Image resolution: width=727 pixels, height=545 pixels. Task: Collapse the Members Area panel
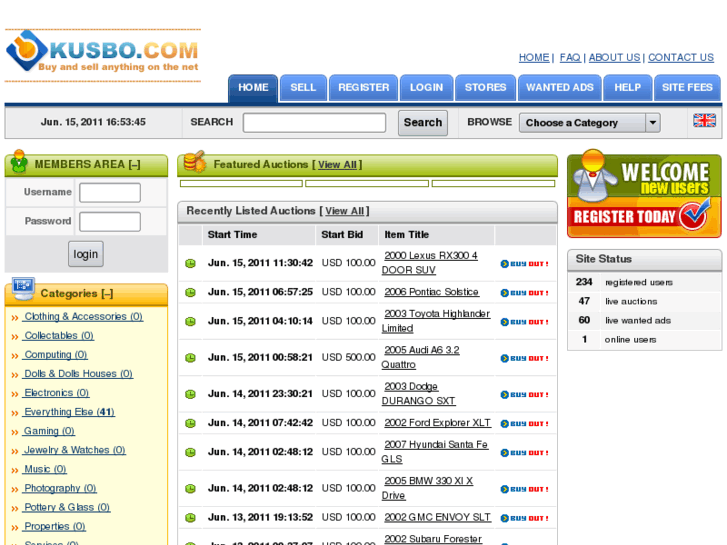click(134, 165)
